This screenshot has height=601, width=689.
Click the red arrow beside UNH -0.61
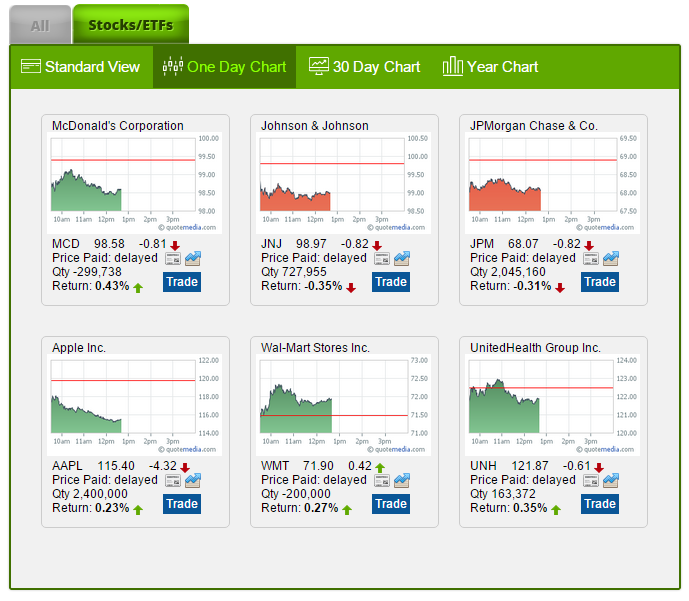coord(599,467)
